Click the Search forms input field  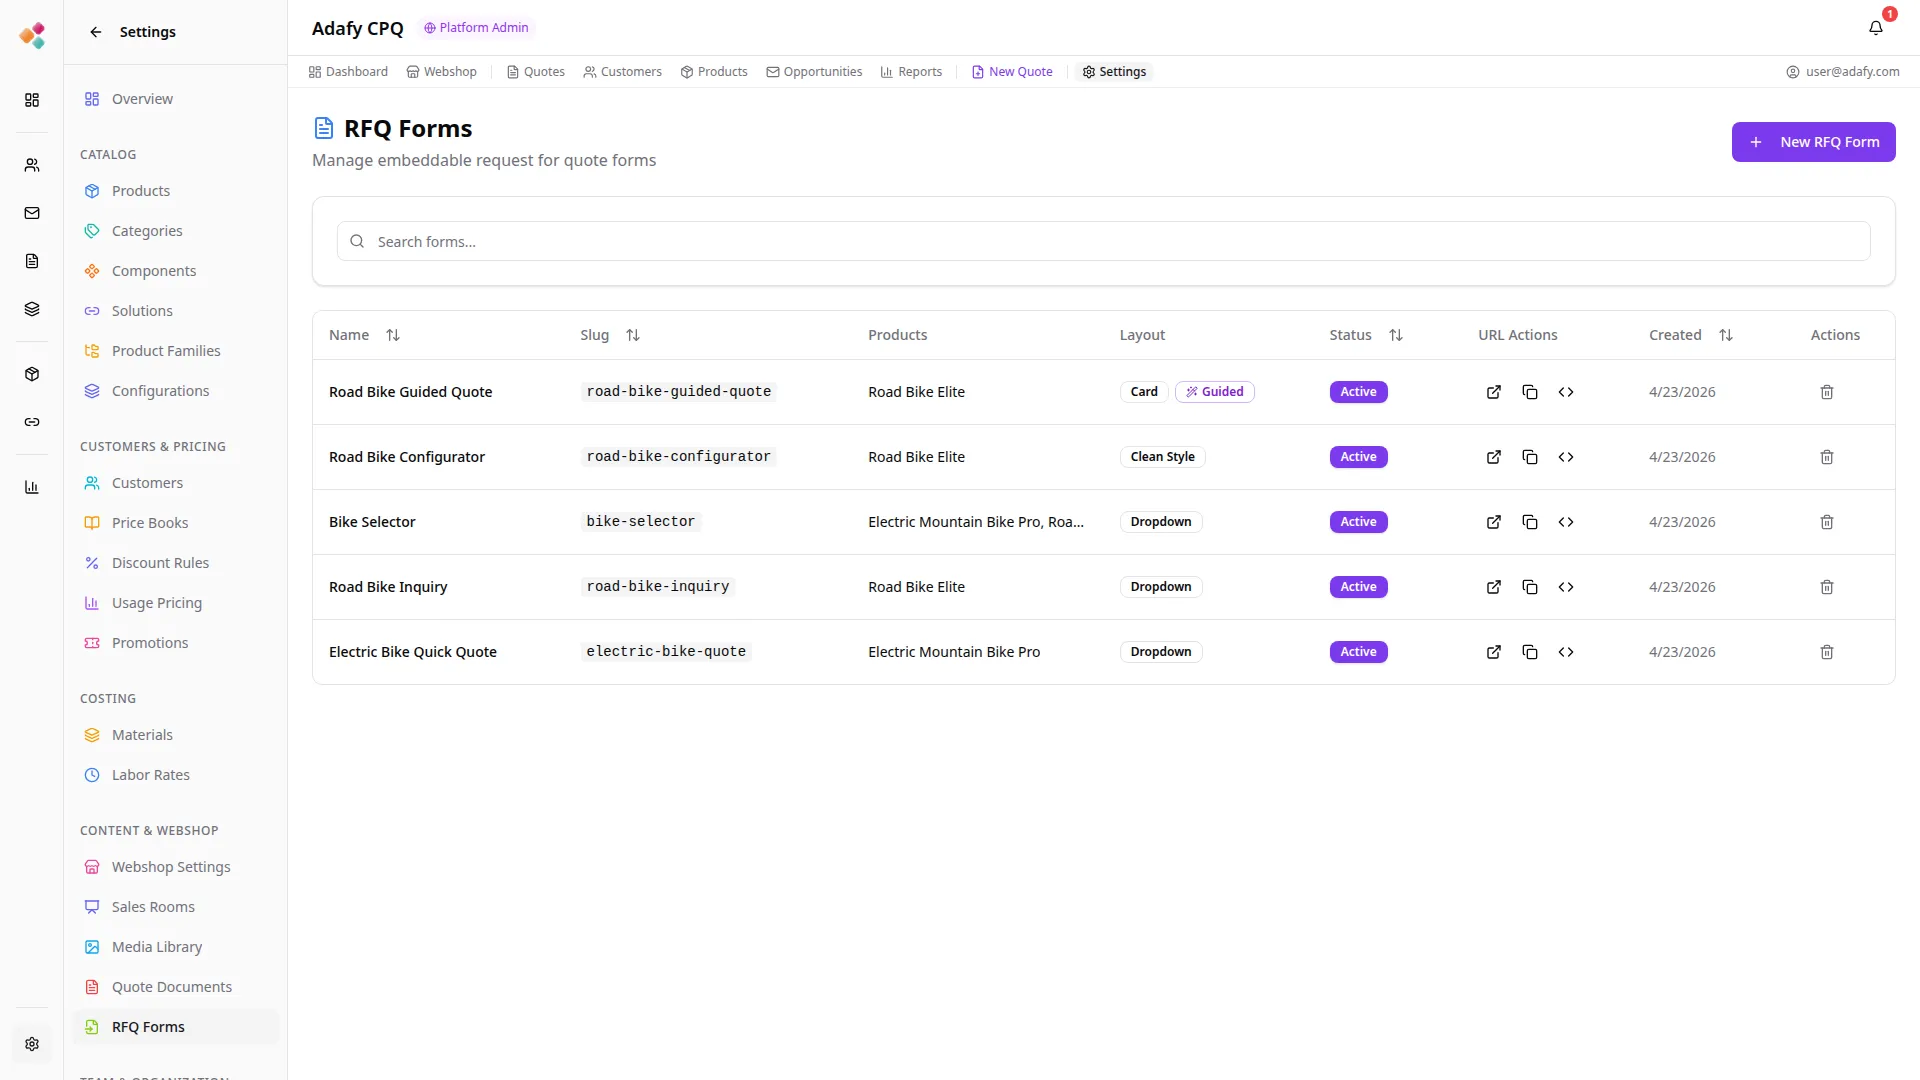[1103, 242]
